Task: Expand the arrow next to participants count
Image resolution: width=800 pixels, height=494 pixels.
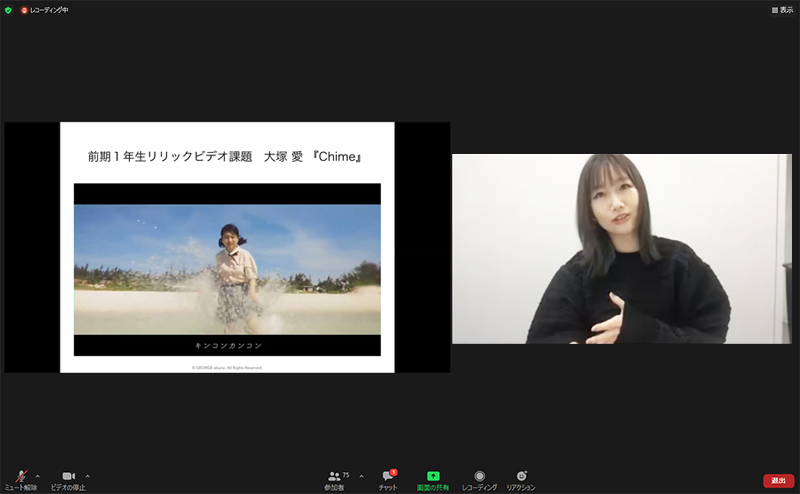Action: click(361, 475)
